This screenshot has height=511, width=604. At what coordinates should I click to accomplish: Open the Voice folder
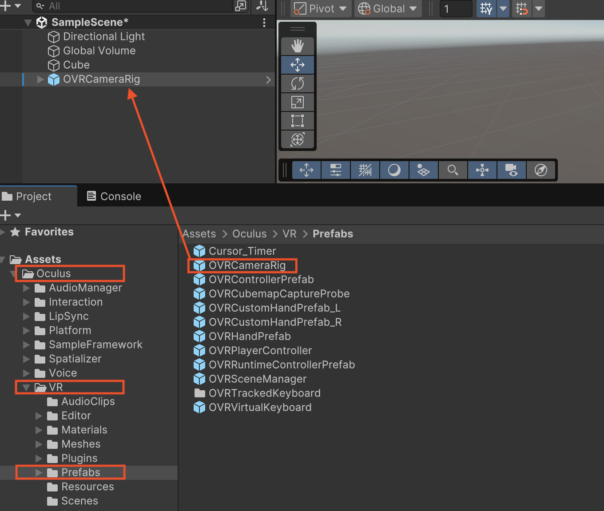coord(62,373)
